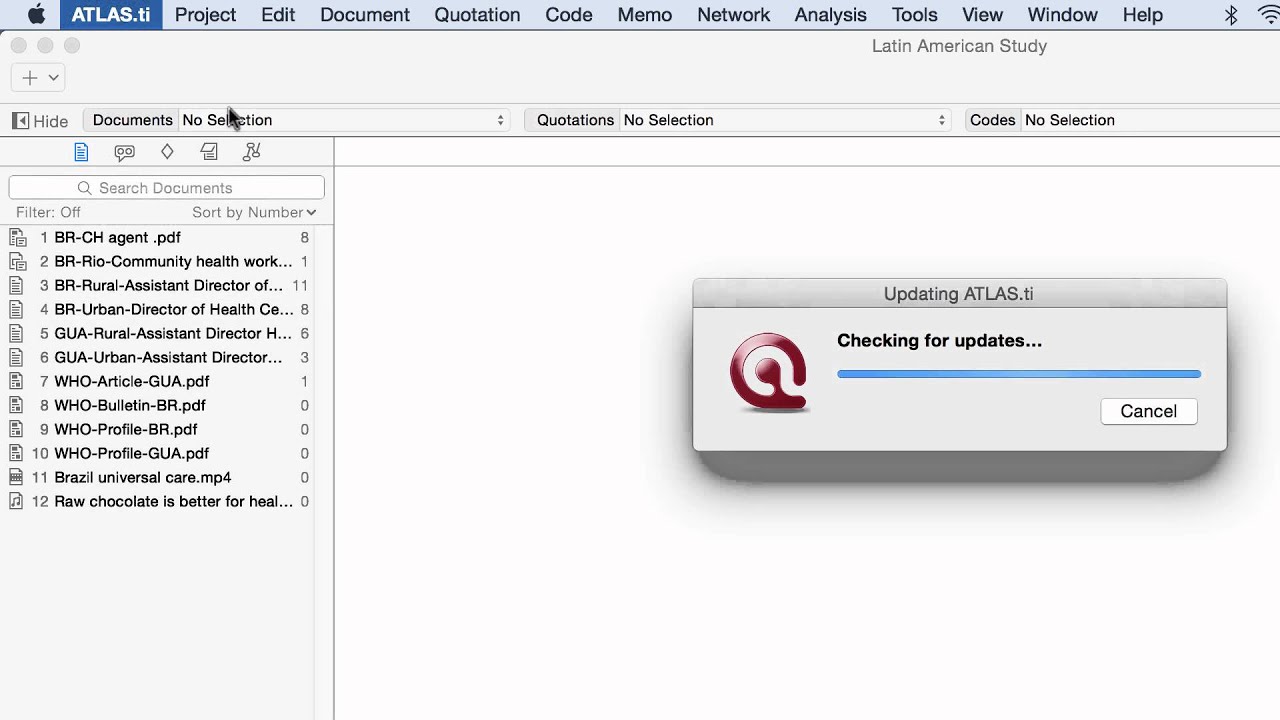Click the ATLAS.ti logo in update dialog
The height and width of the screenshot is (720, 1280).
coord(768,372)
